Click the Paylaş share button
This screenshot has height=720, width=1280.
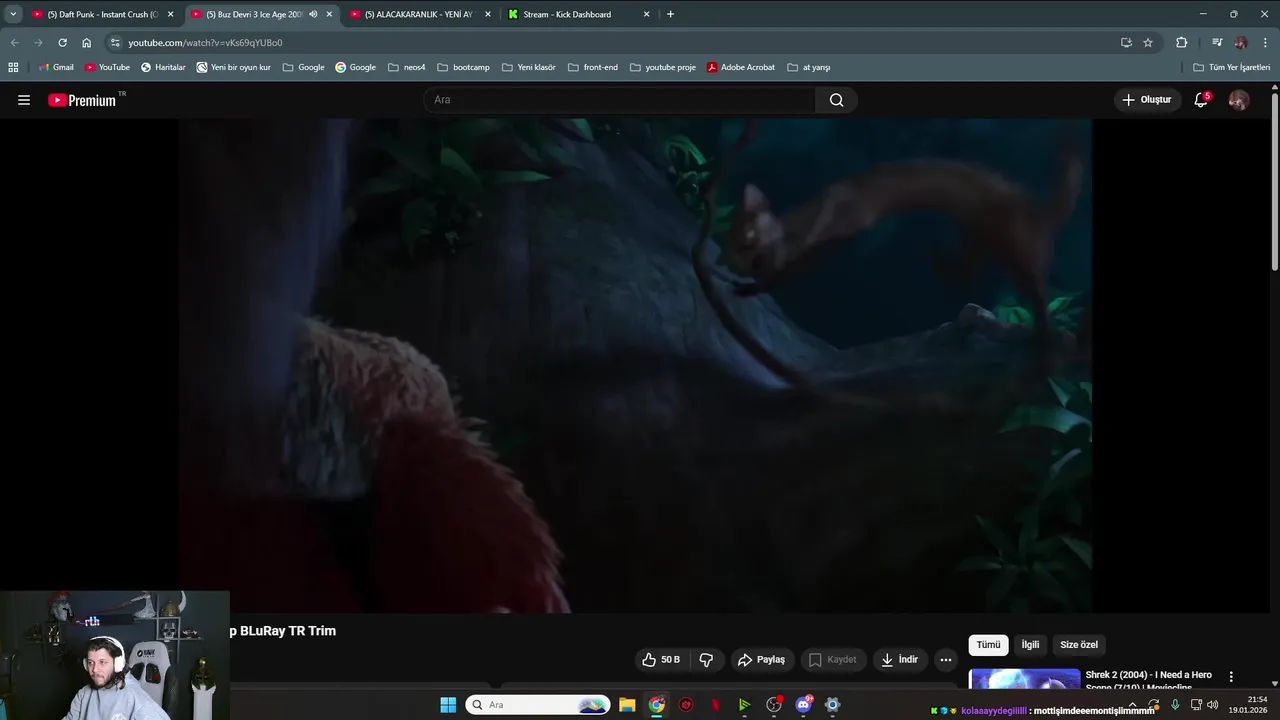coord(761,660)
